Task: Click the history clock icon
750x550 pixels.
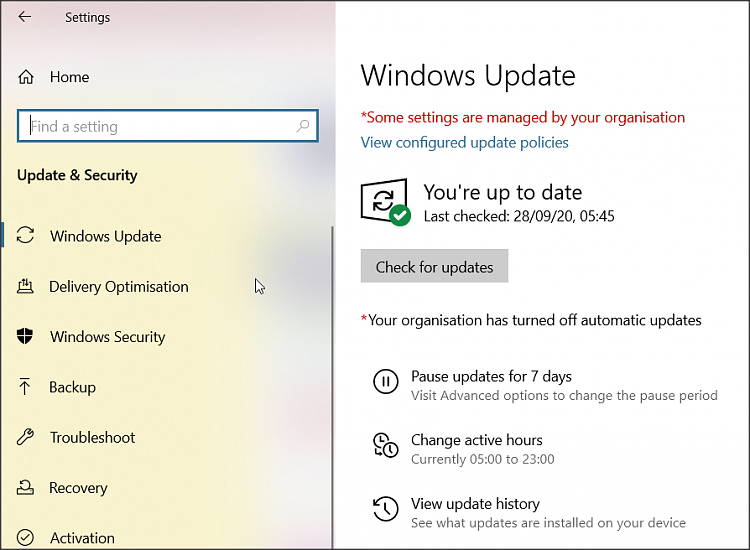Action: pyautogui.click(x=386, y=509)
